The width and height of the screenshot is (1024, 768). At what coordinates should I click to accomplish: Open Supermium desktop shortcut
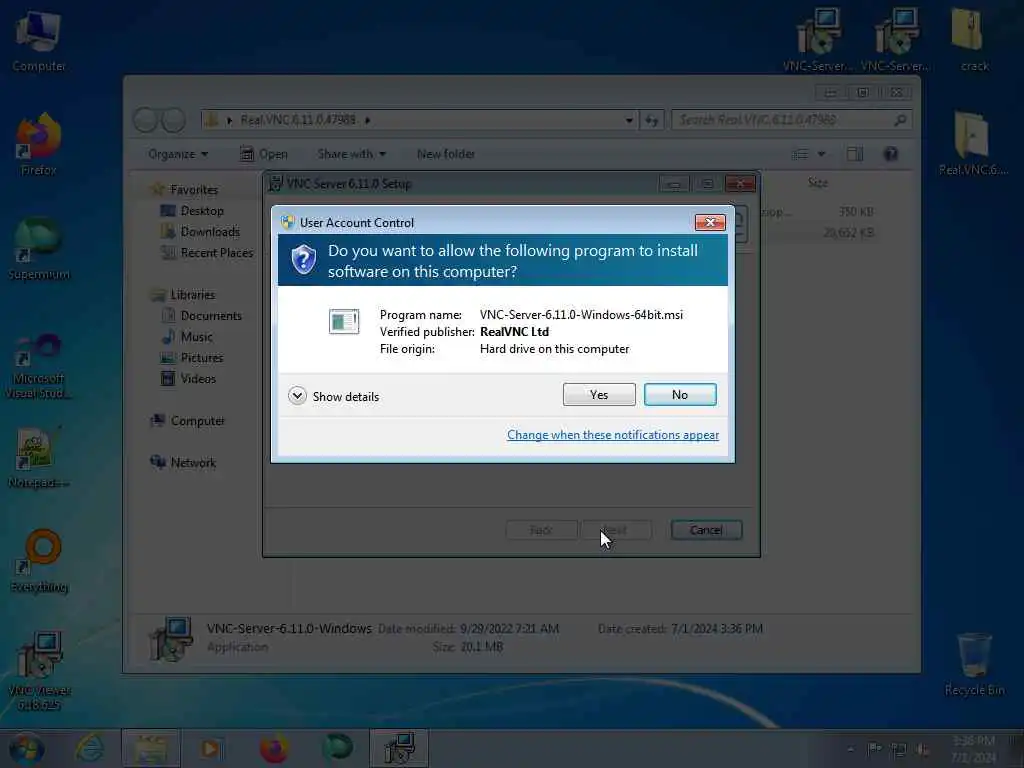coord(39,249)
